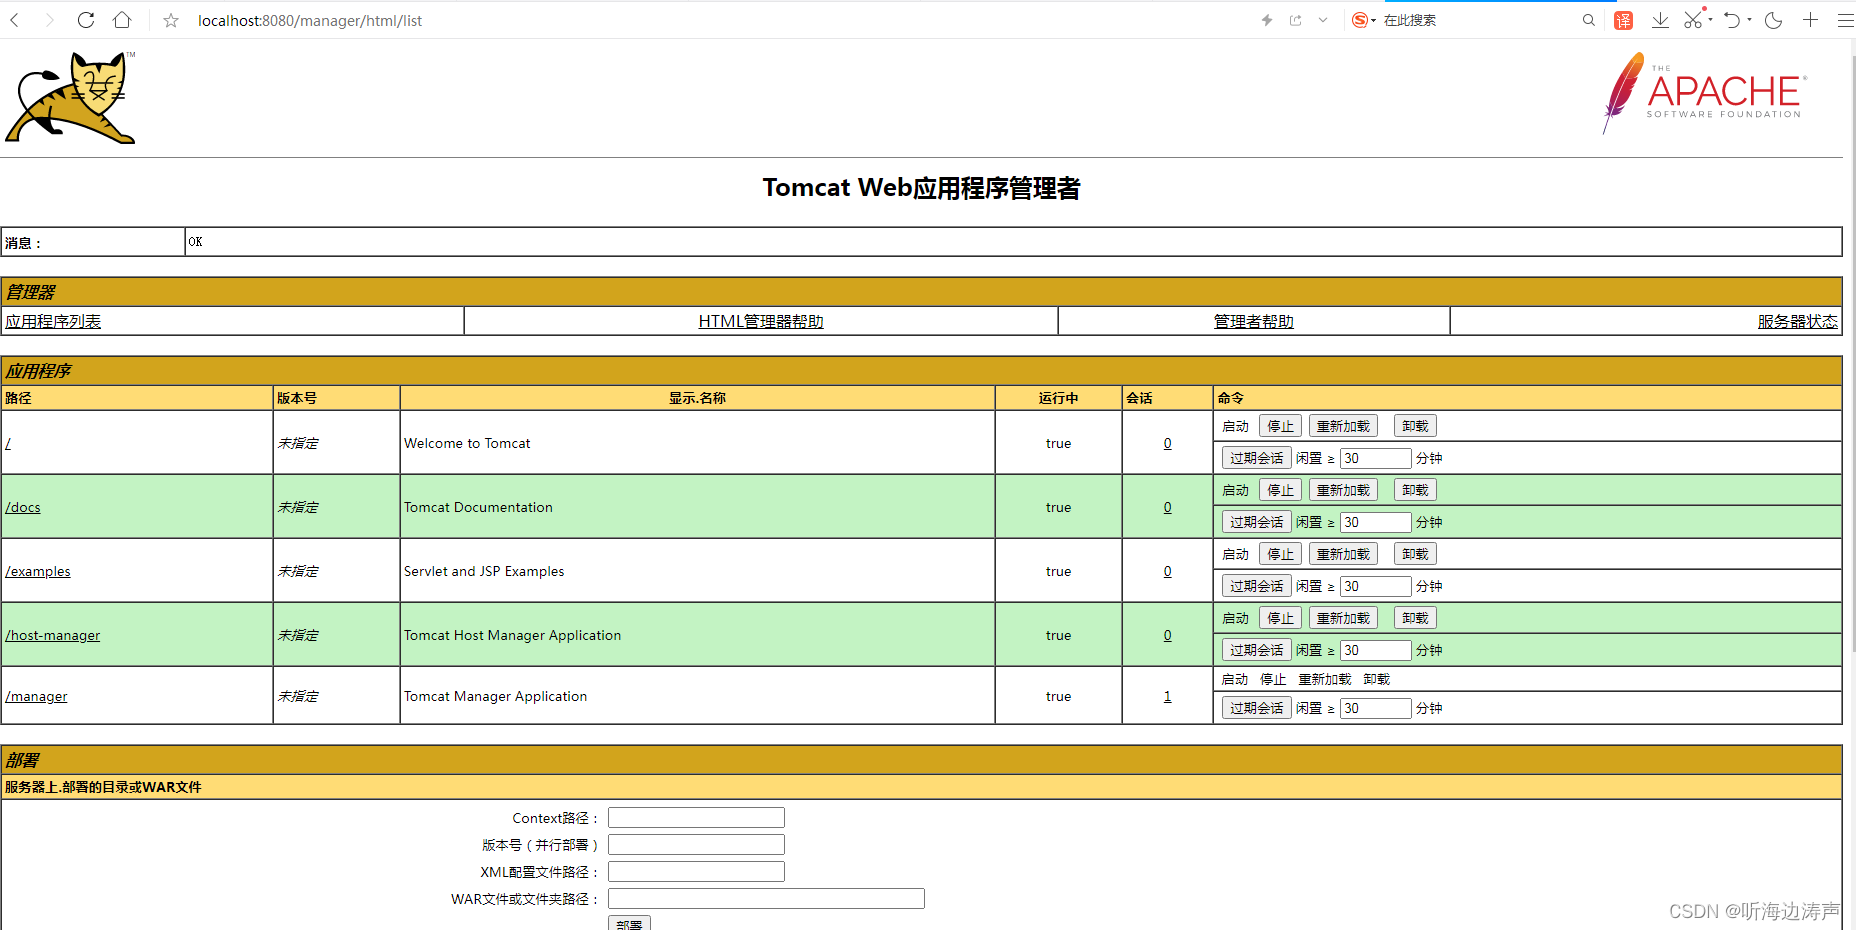1856x930 pixels.
Task: Click idle minutes field for /manager row
Action: click(x=1376, y=708)
